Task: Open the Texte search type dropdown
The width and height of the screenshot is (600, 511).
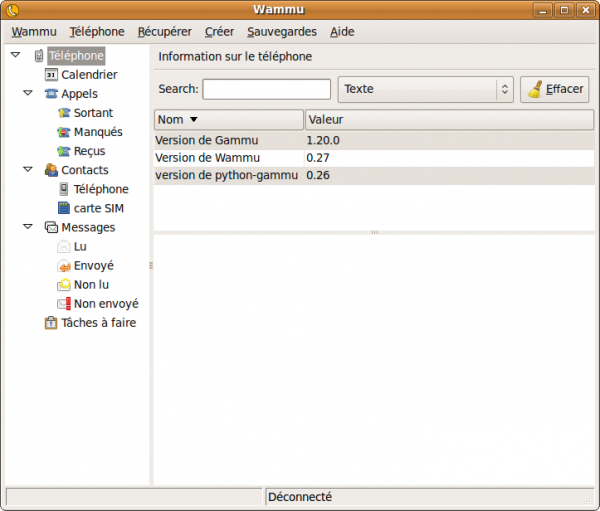Action: coord(426,89)
